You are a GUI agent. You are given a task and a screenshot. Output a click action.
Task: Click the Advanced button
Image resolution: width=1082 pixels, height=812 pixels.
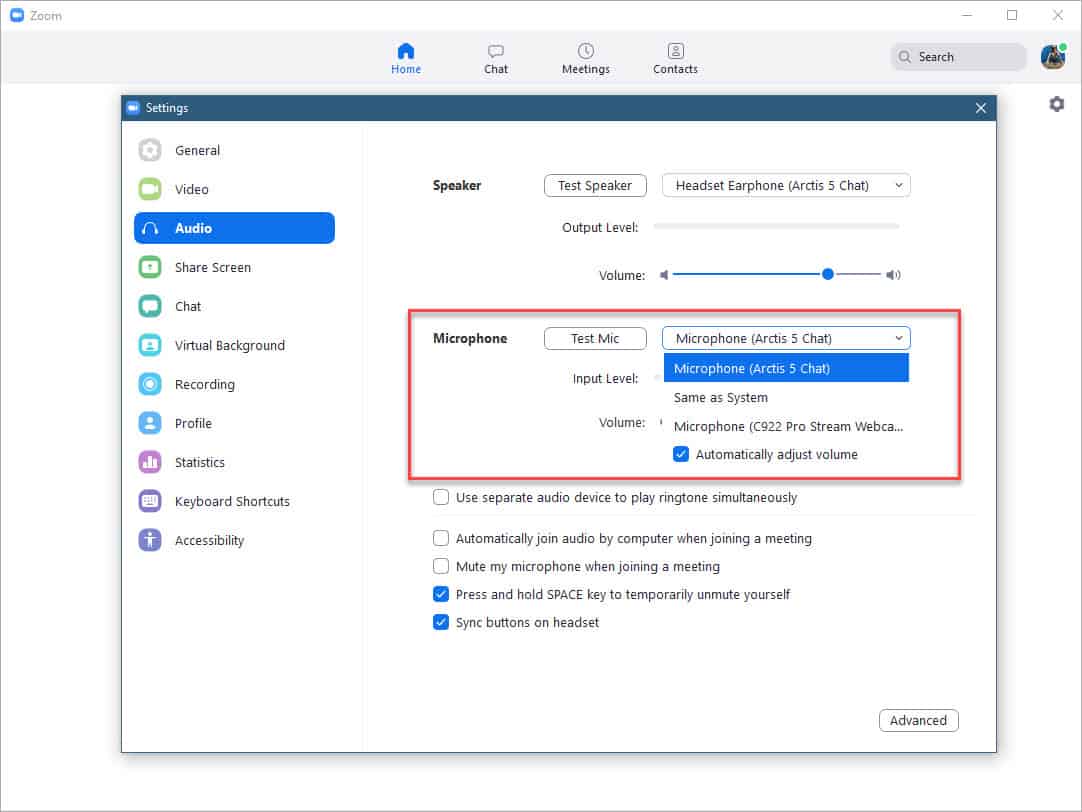918,720
